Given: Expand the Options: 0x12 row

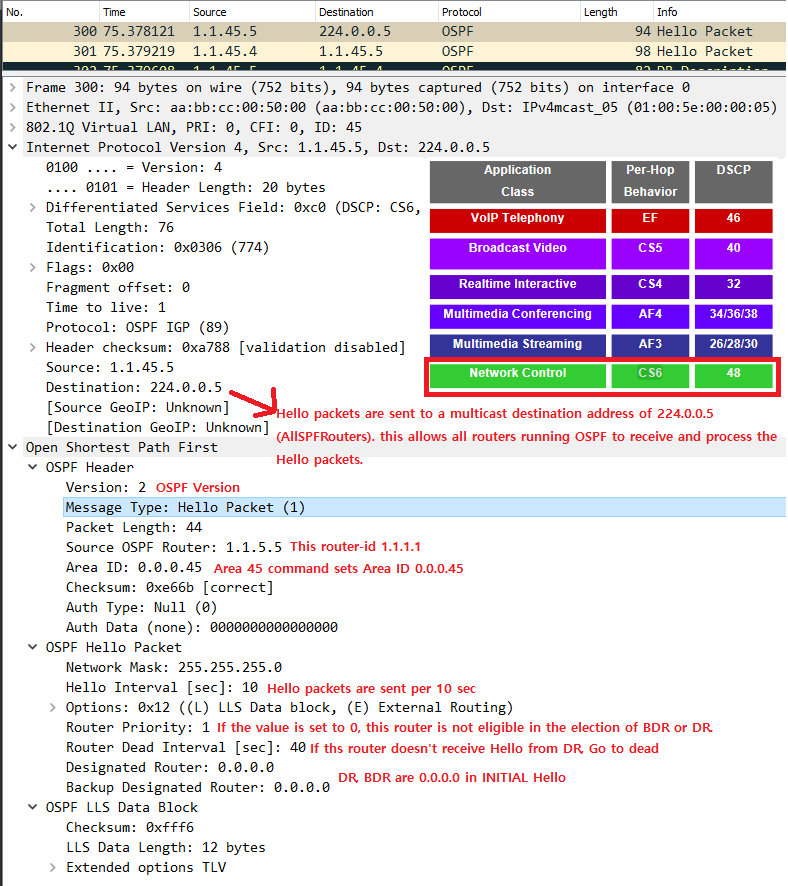Looking at the screenshot, I should pyautogui.click(x=53, y=707).
